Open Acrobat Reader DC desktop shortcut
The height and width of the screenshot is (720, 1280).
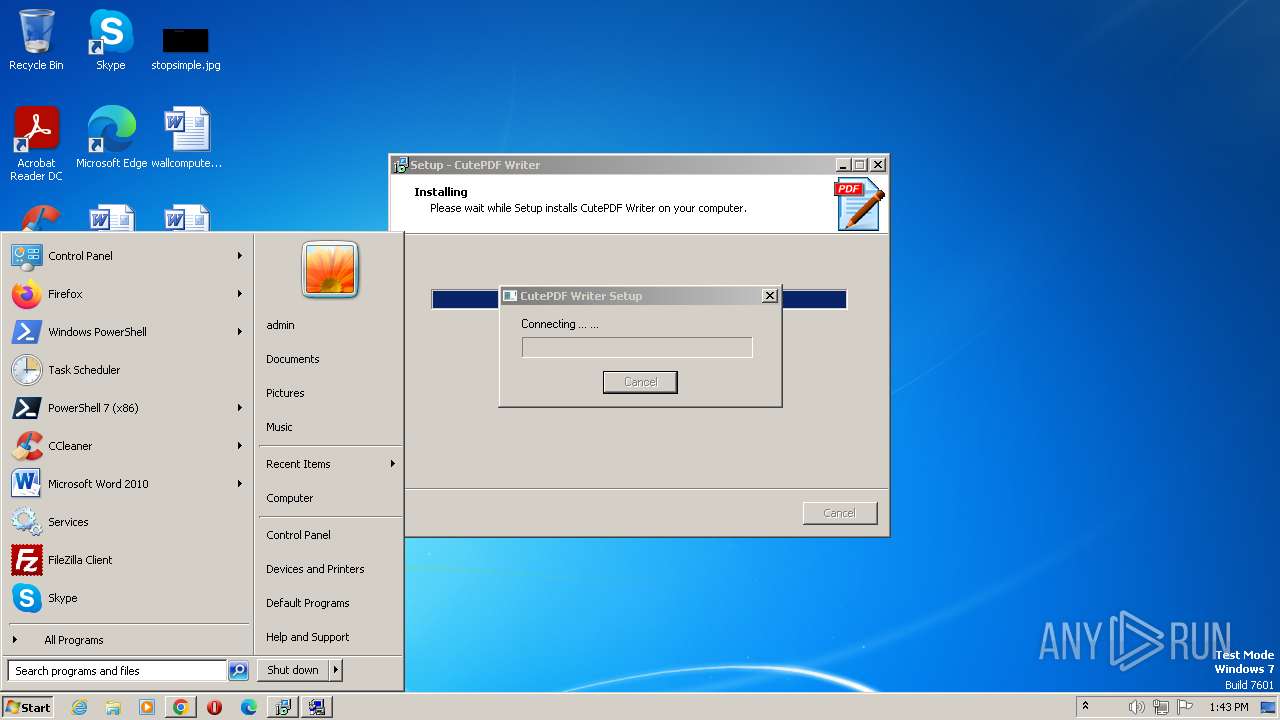pyautogui.click(x=36, y=144)
